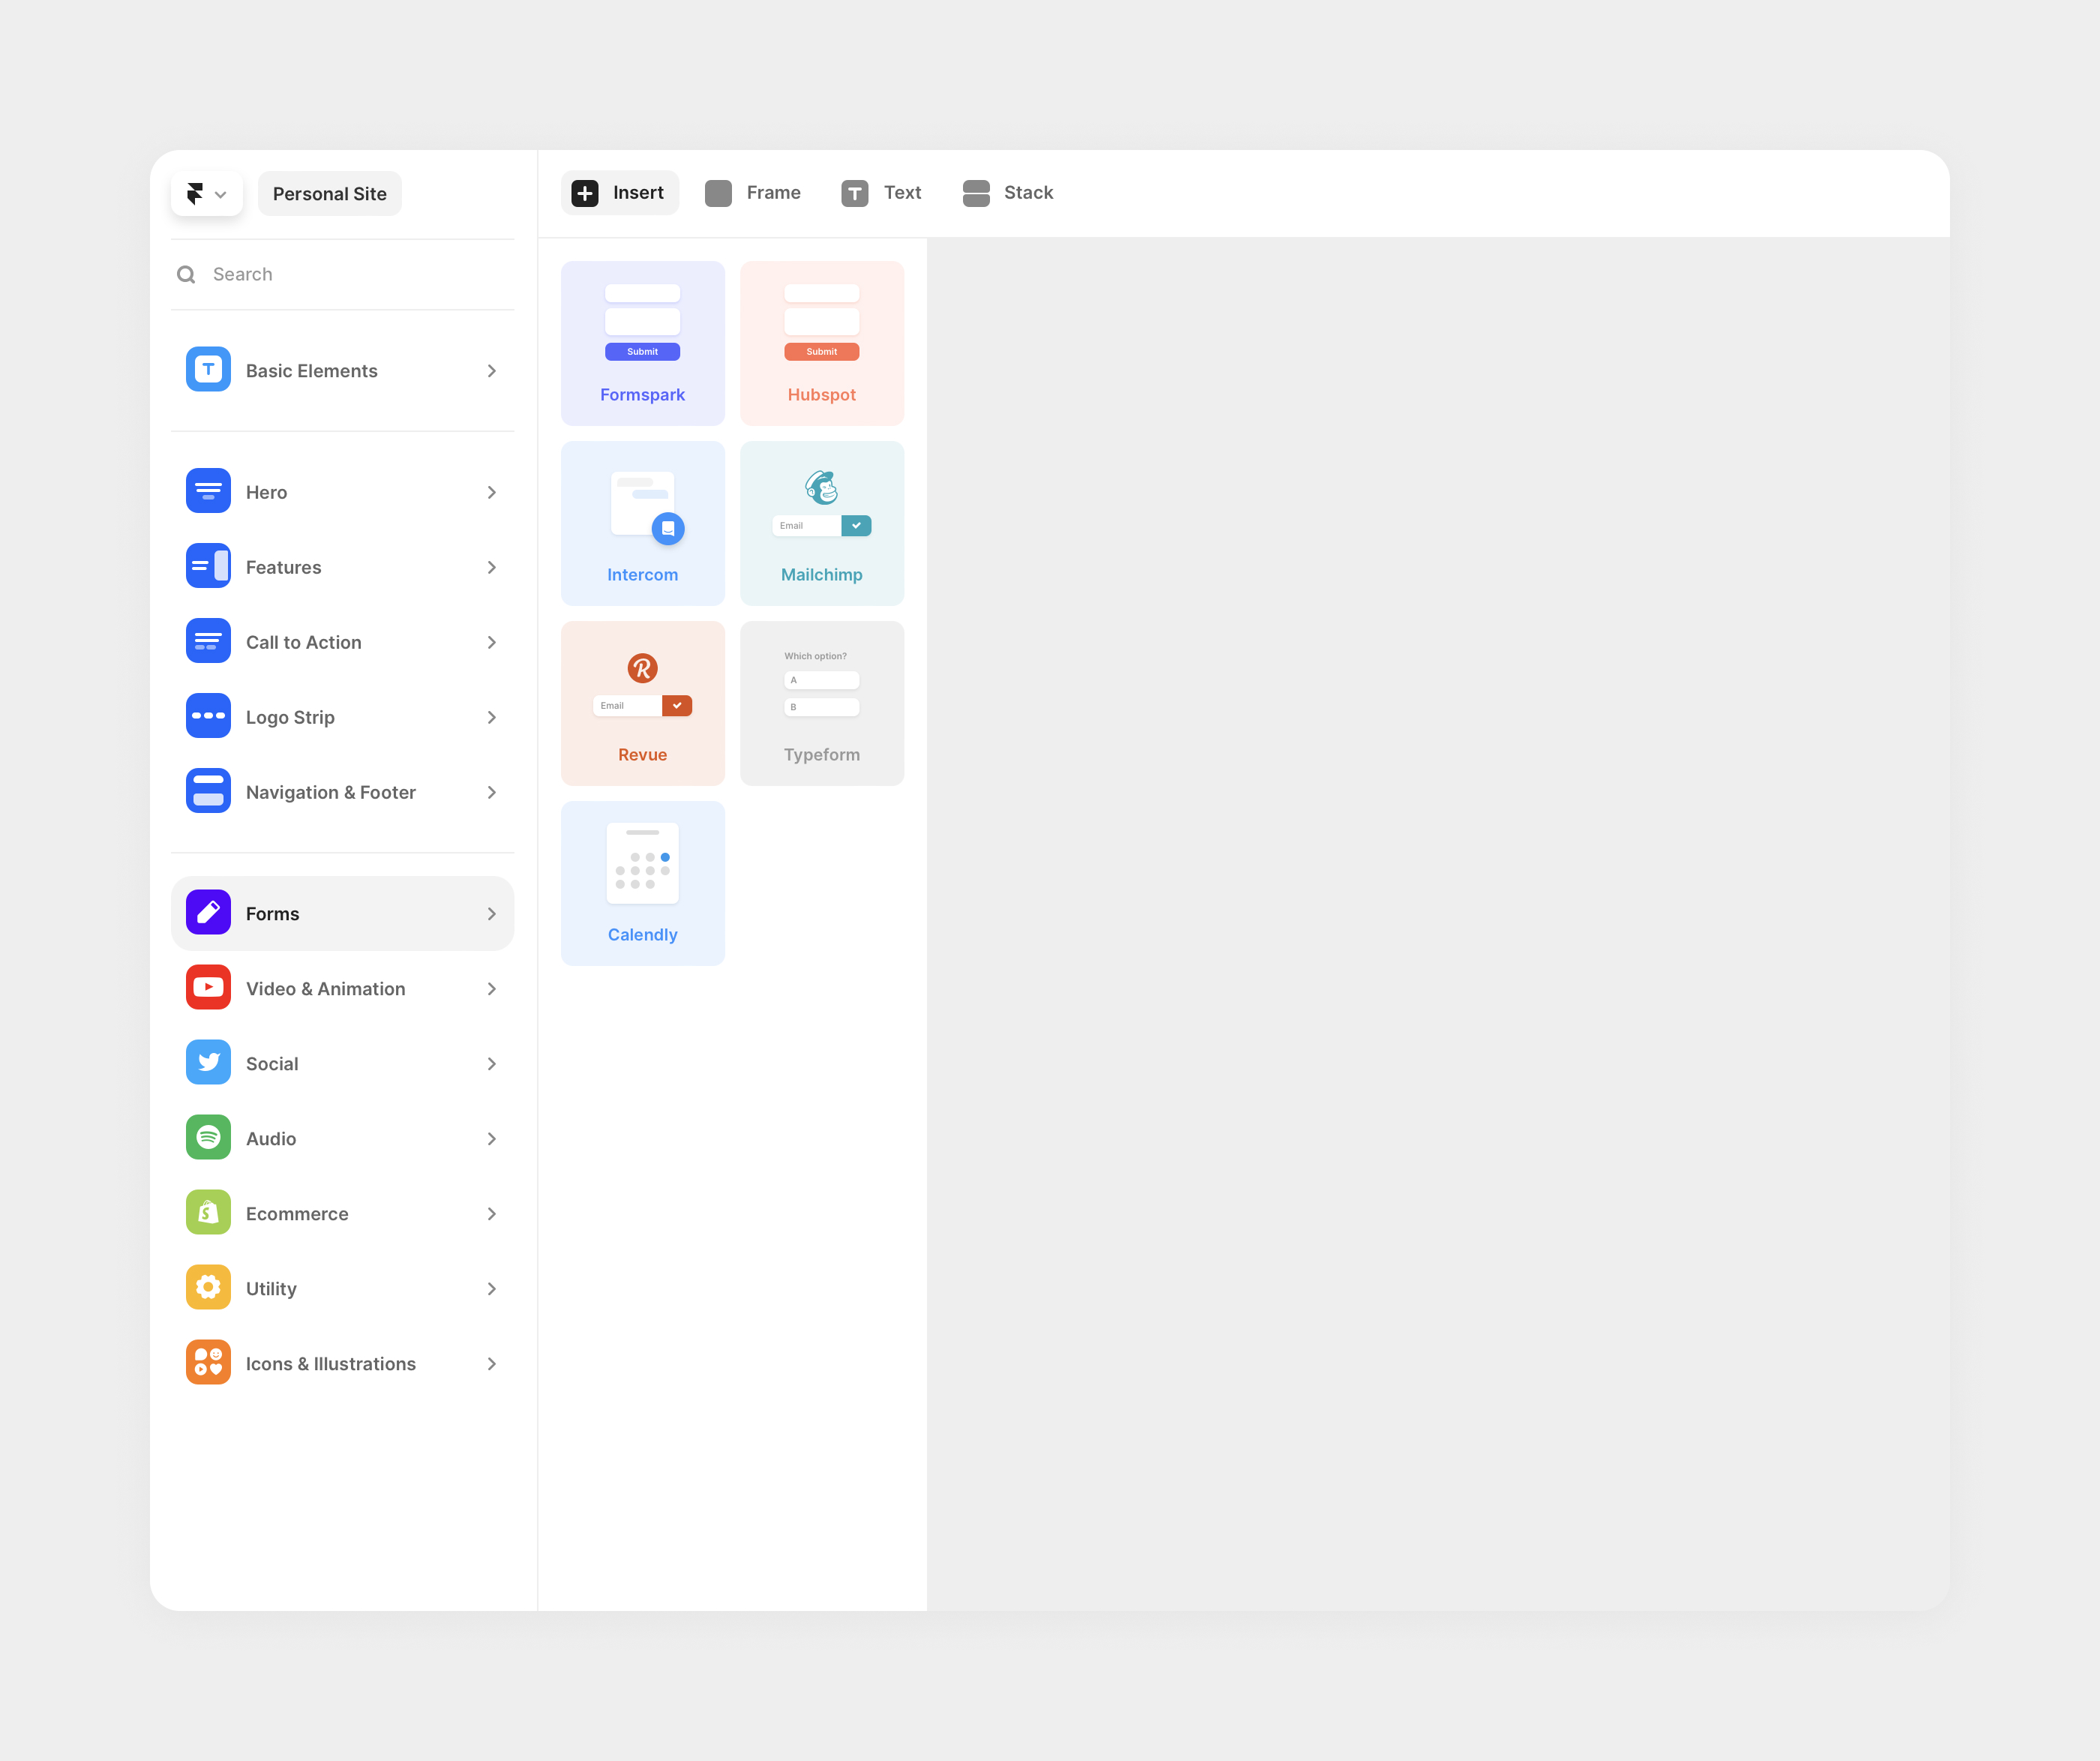Expand the Call to Action chevron
The width and height of the screenshot is (2100, 1761).
pos(491,642)
